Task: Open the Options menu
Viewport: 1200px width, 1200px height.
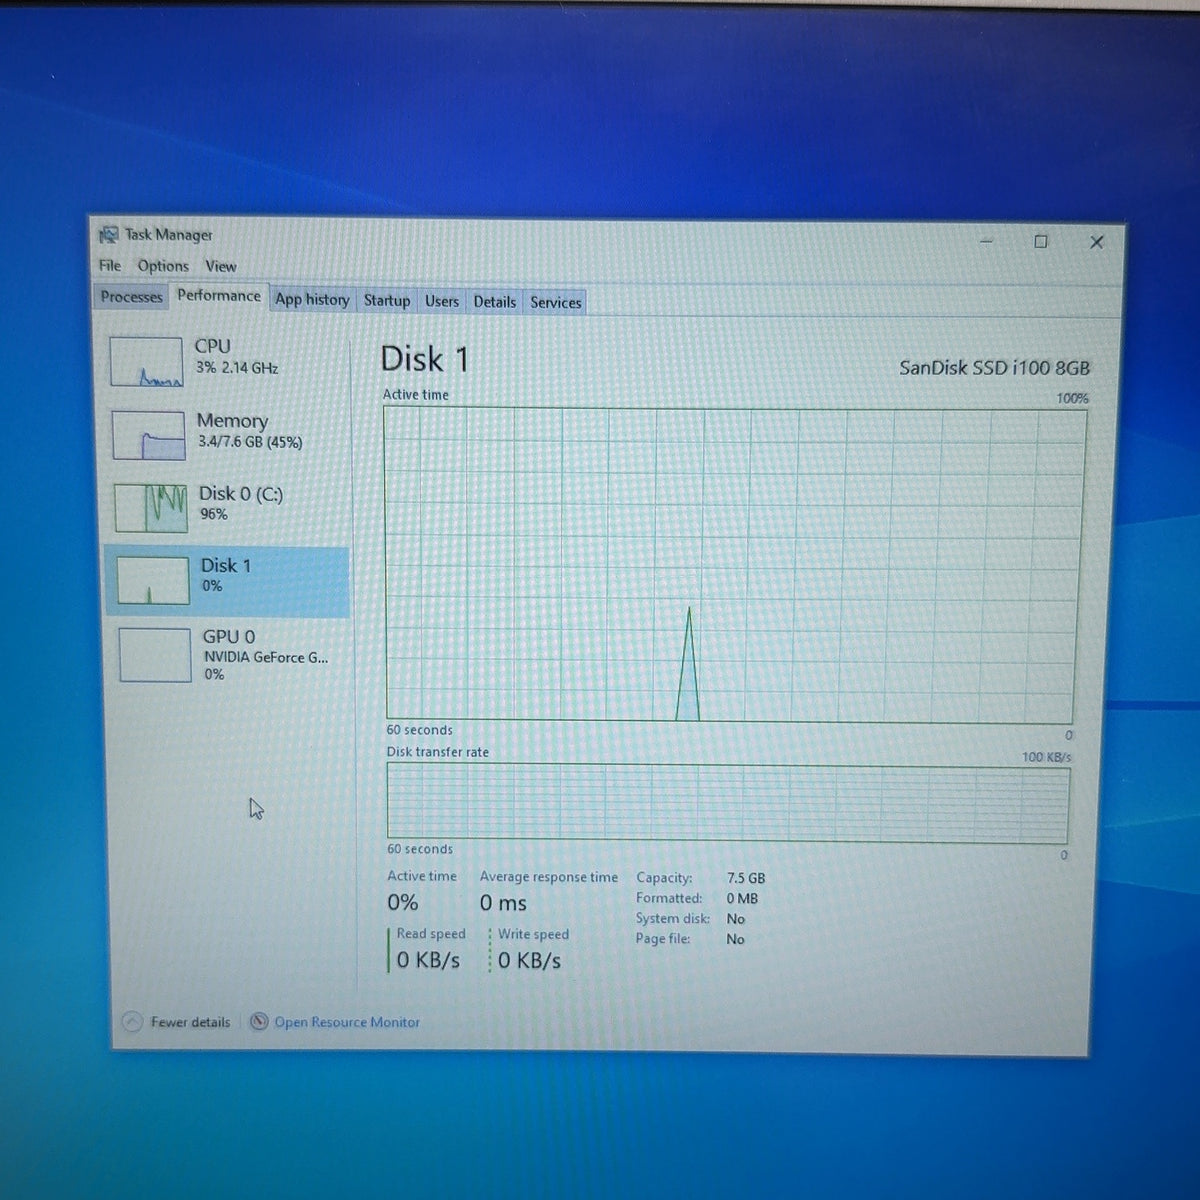Action: 163,266
